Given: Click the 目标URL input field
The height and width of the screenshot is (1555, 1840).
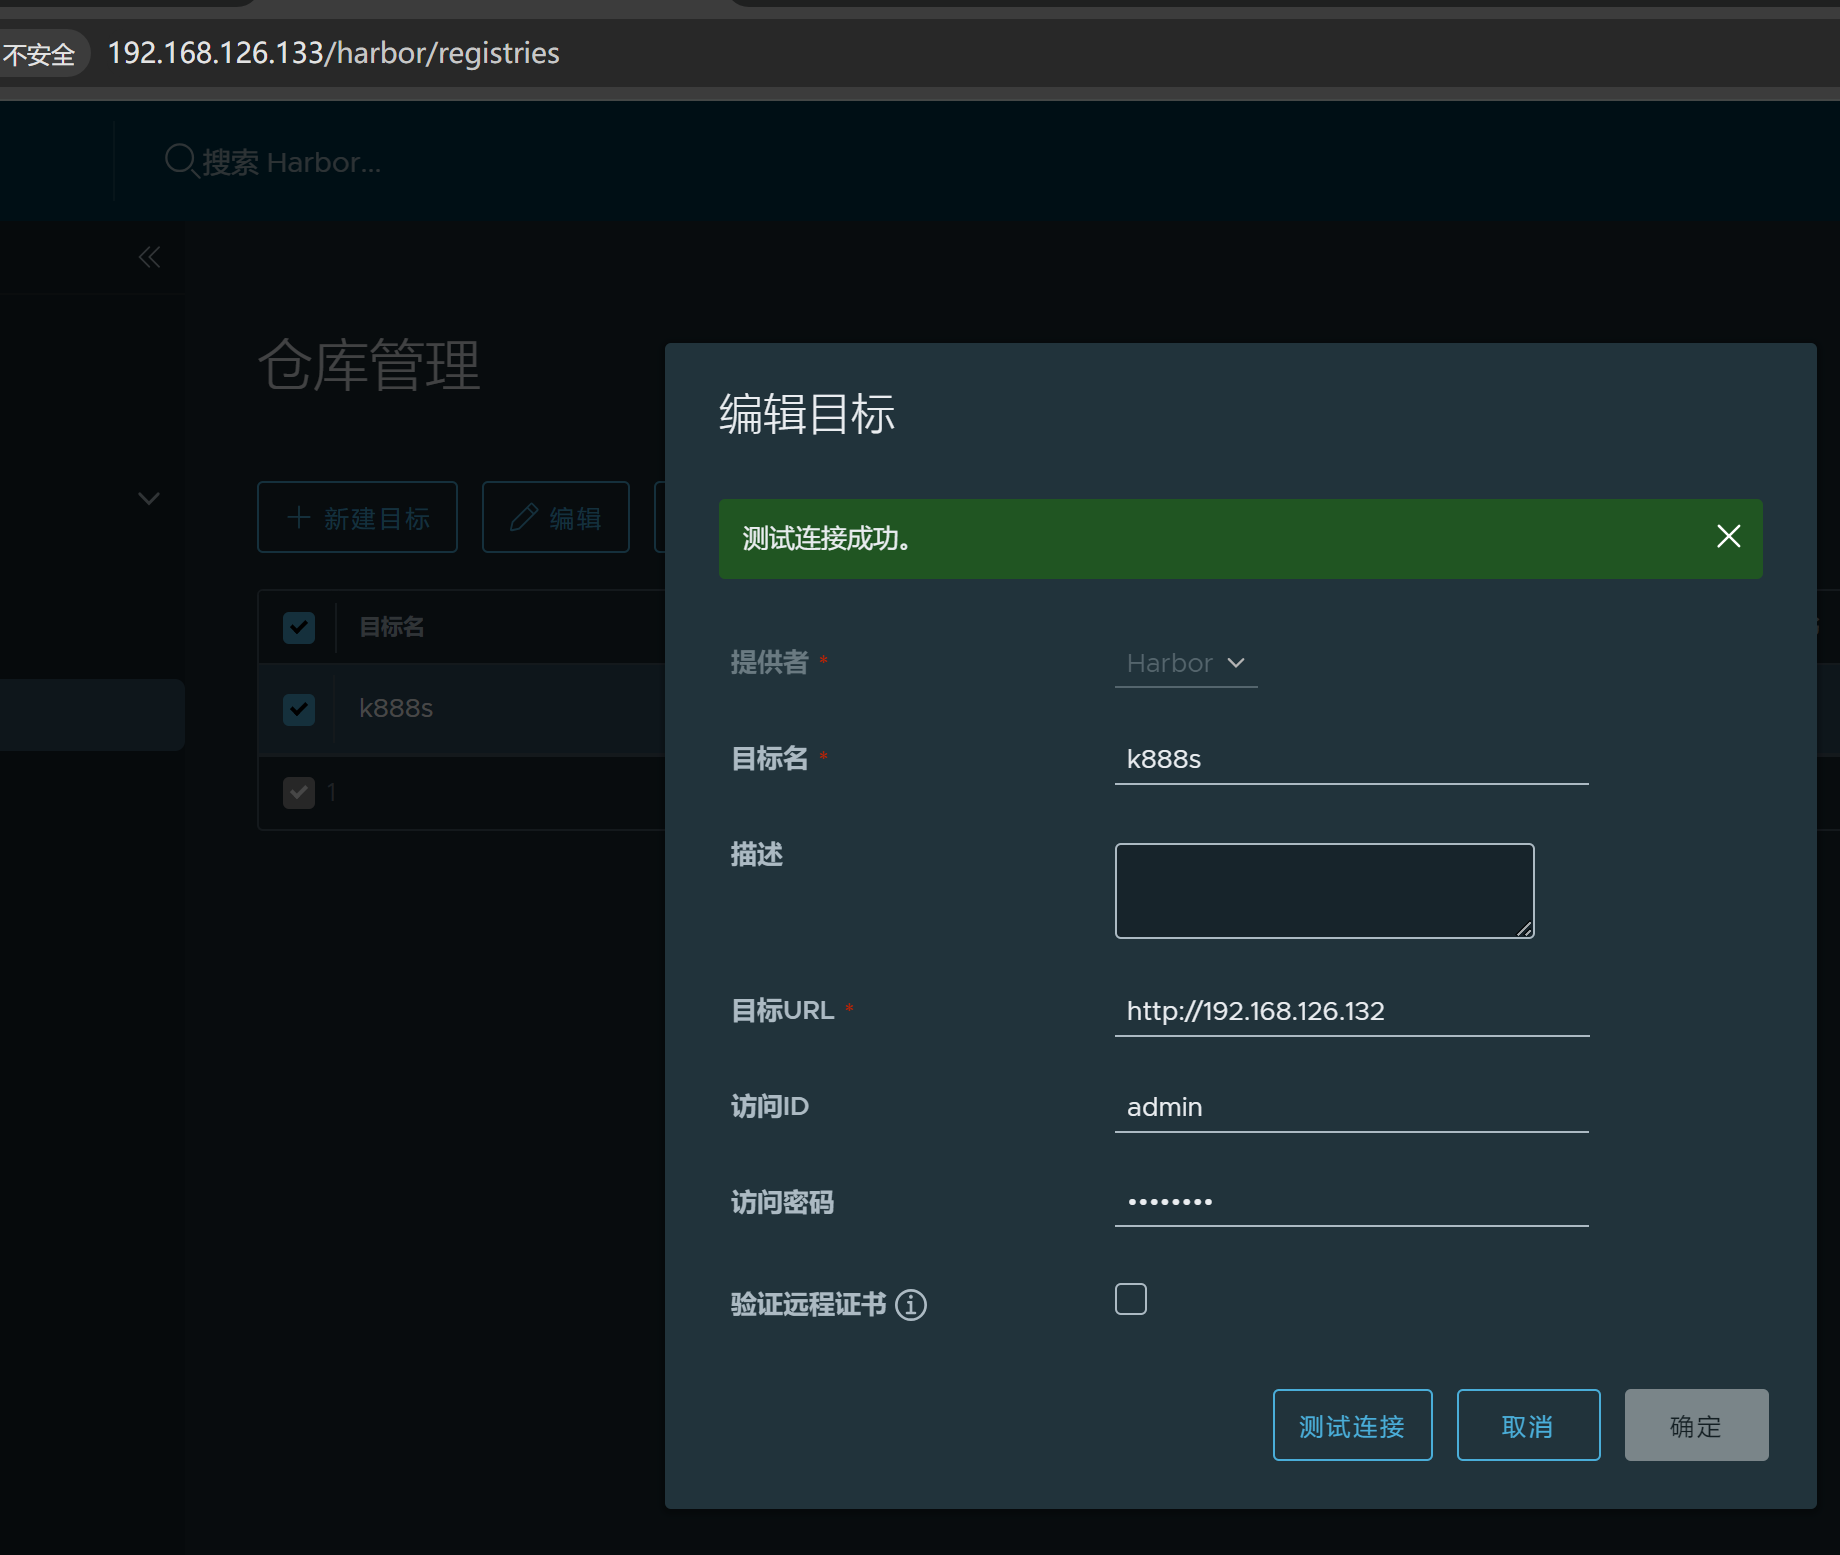Looking at the screenshot, I should pos(1351,1011).
